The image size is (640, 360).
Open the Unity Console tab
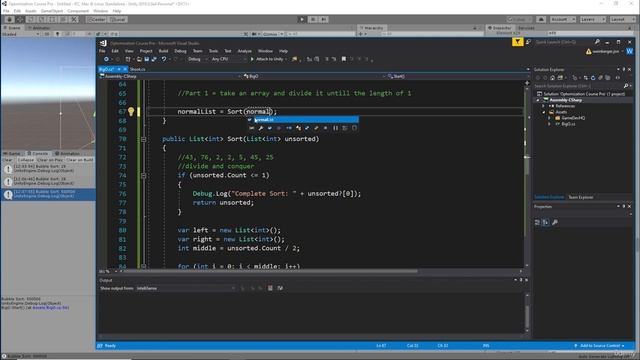(38, 153)
